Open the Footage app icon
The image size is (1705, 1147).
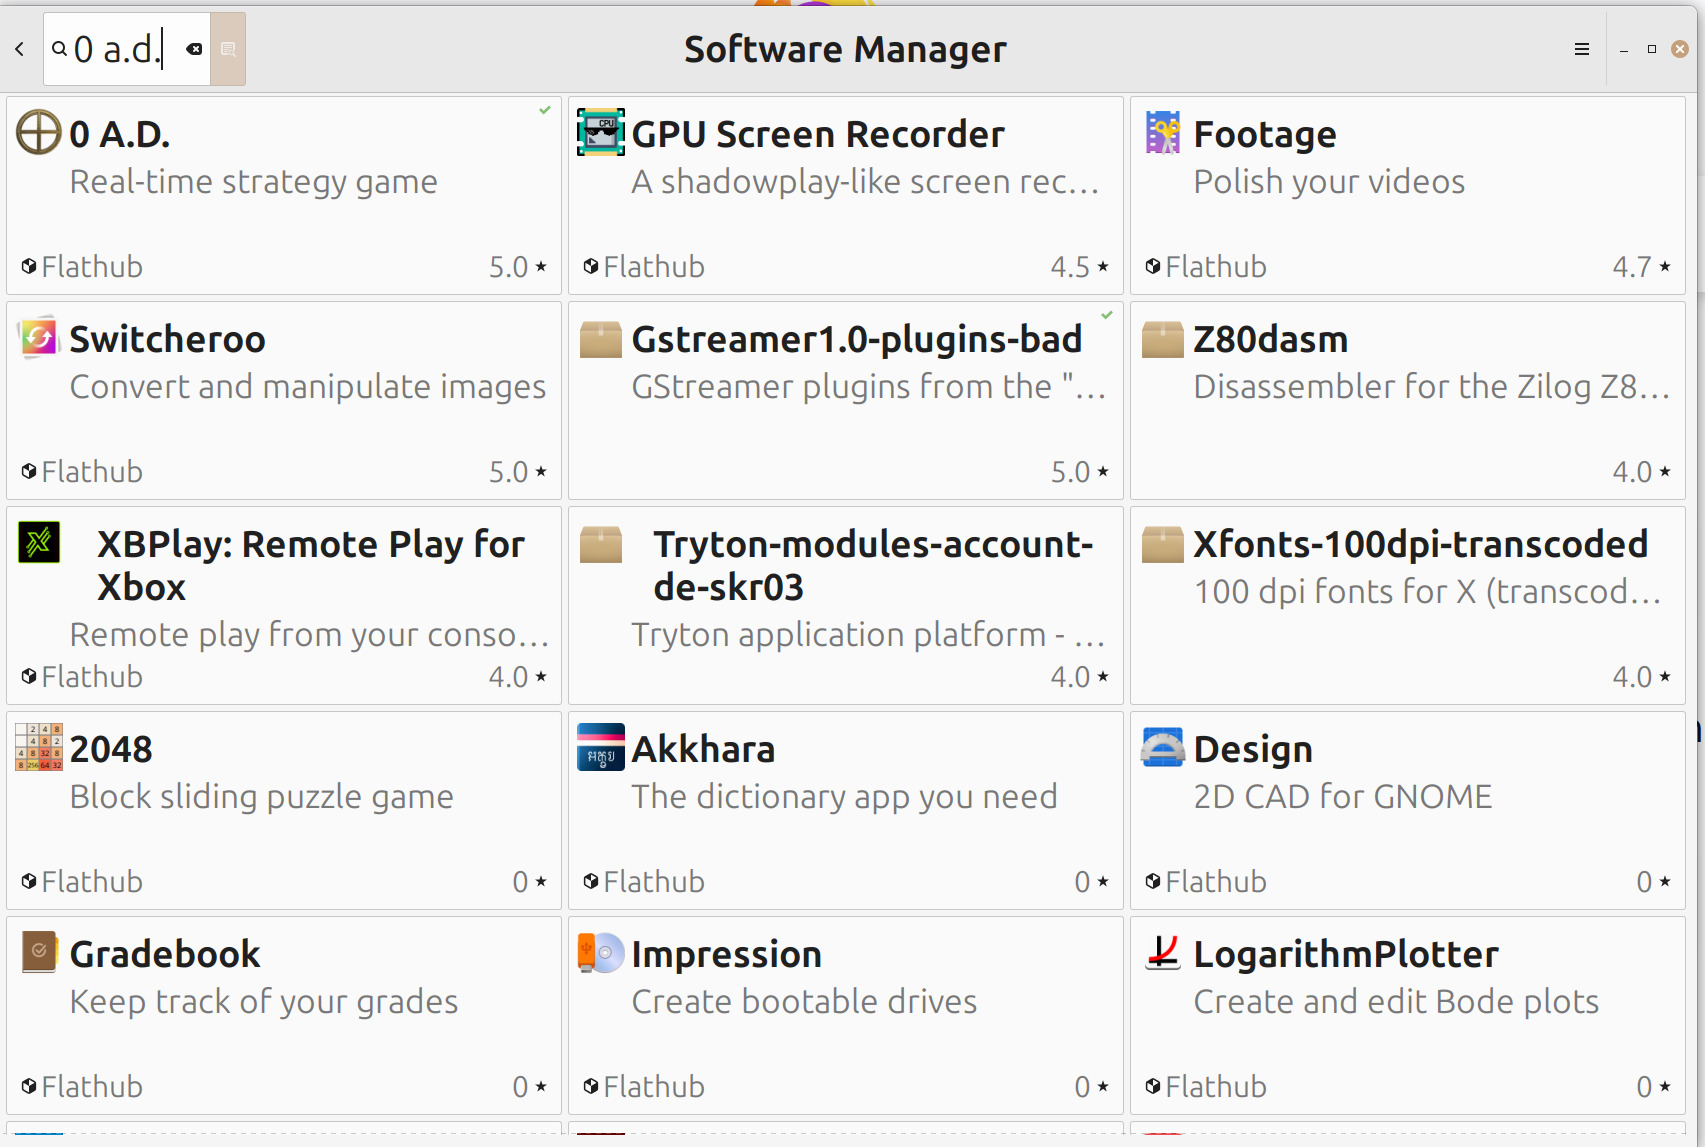(x=1163, y=133)
